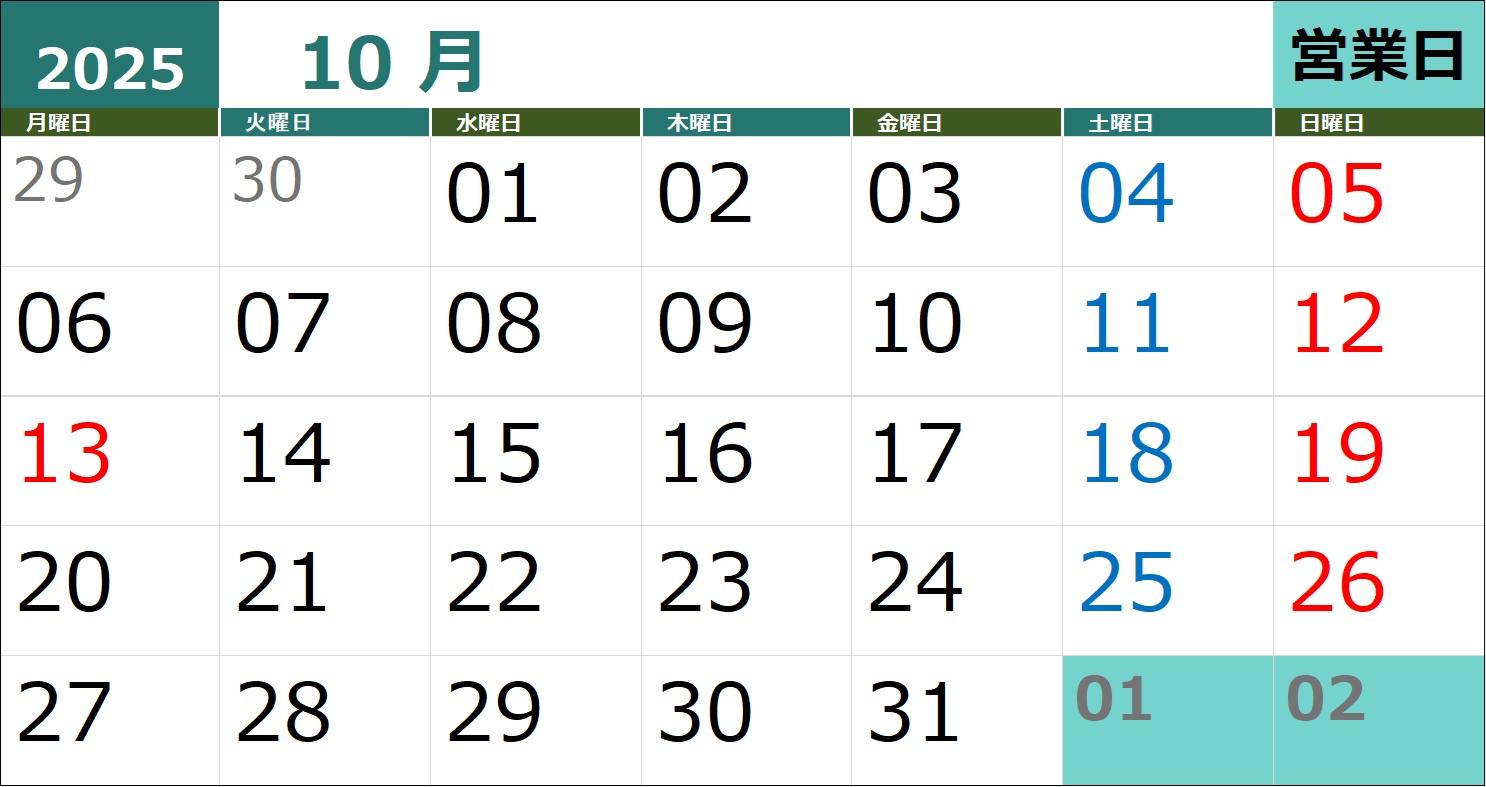Click the 土曜日 weekday header
The height and width of the screenshot is (787, 1486).
(x=1120, y=123)
